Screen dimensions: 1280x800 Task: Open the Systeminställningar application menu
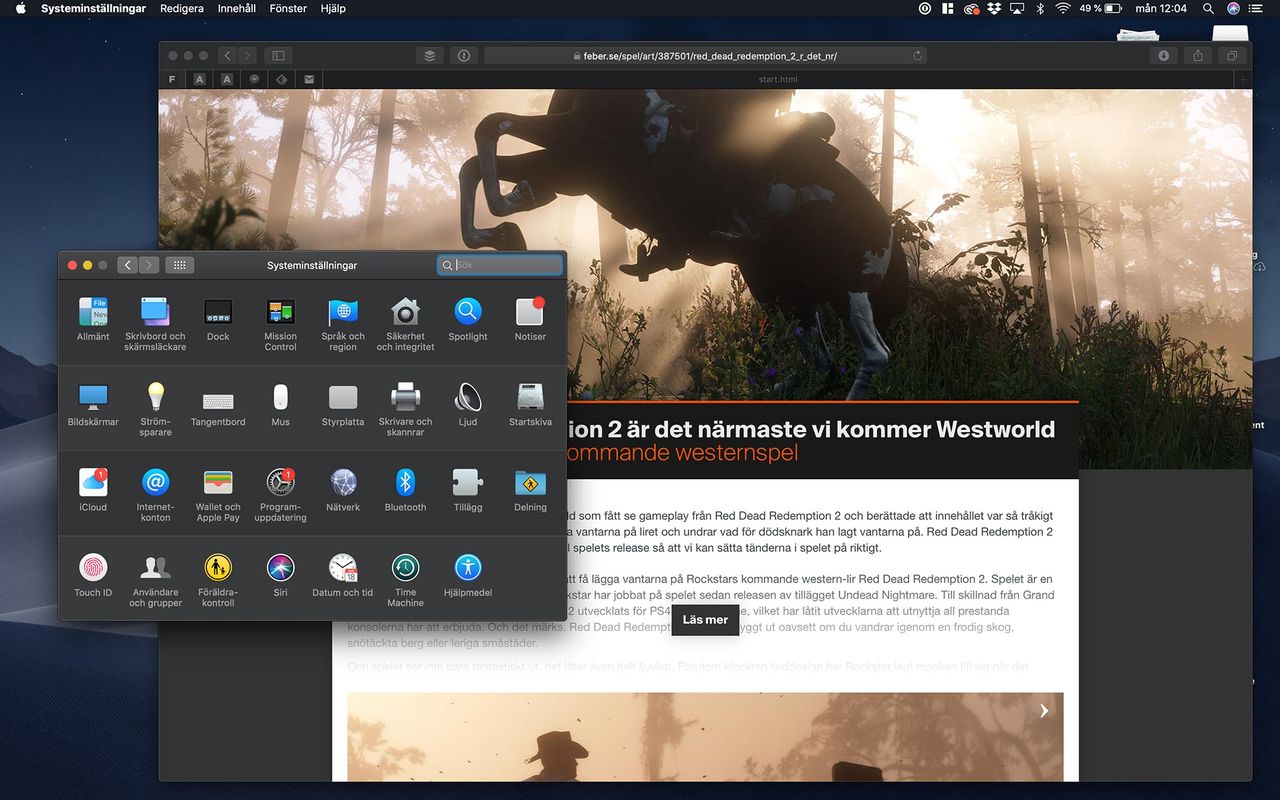[93, 8]
